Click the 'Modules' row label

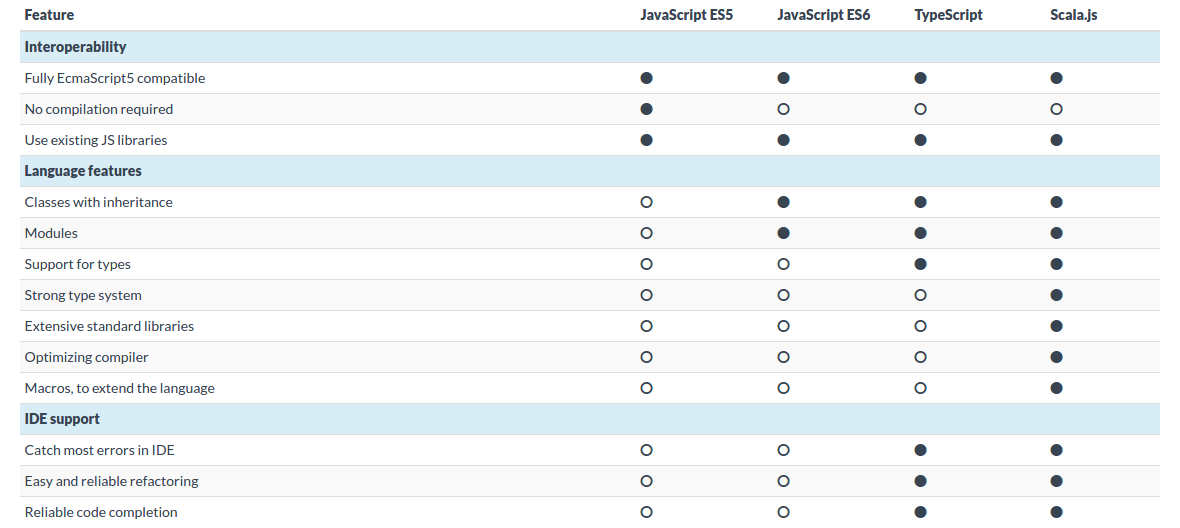(x=51, y=233)
